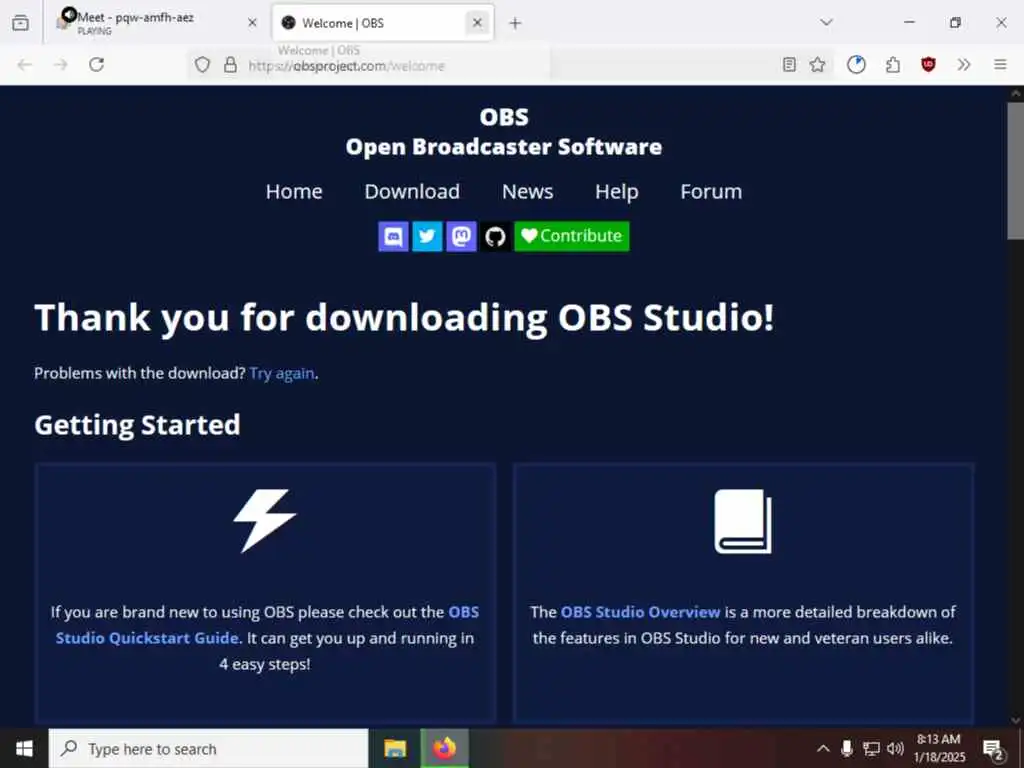Image resolution: width=1024 pixels, height=768 pixels.
Task: Go forward to next page
Action: 61,65
